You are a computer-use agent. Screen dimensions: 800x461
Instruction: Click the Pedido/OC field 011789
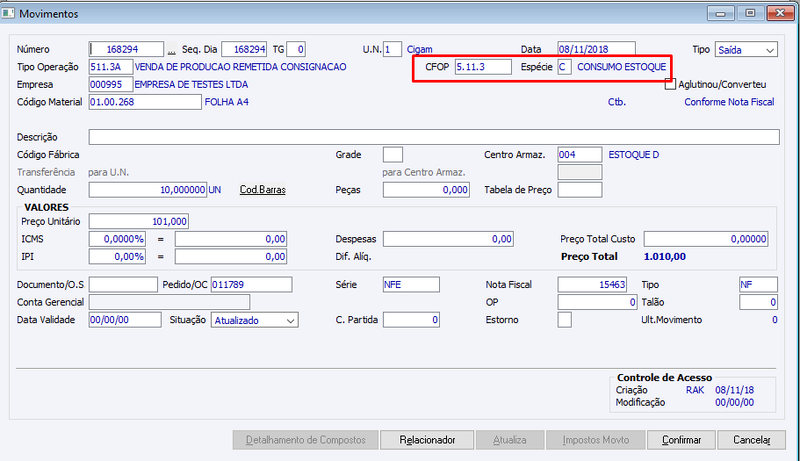(x=252, y=285)
